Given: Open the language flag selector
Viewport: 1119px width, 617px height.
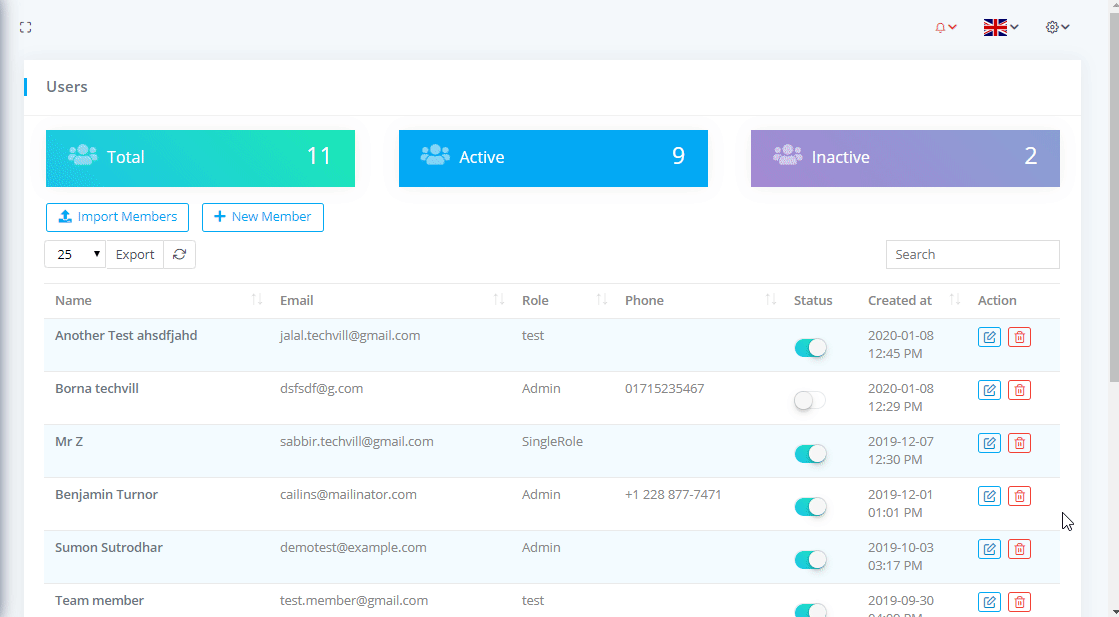Looking at the screenshot, I should click(x=1000, y=28).
